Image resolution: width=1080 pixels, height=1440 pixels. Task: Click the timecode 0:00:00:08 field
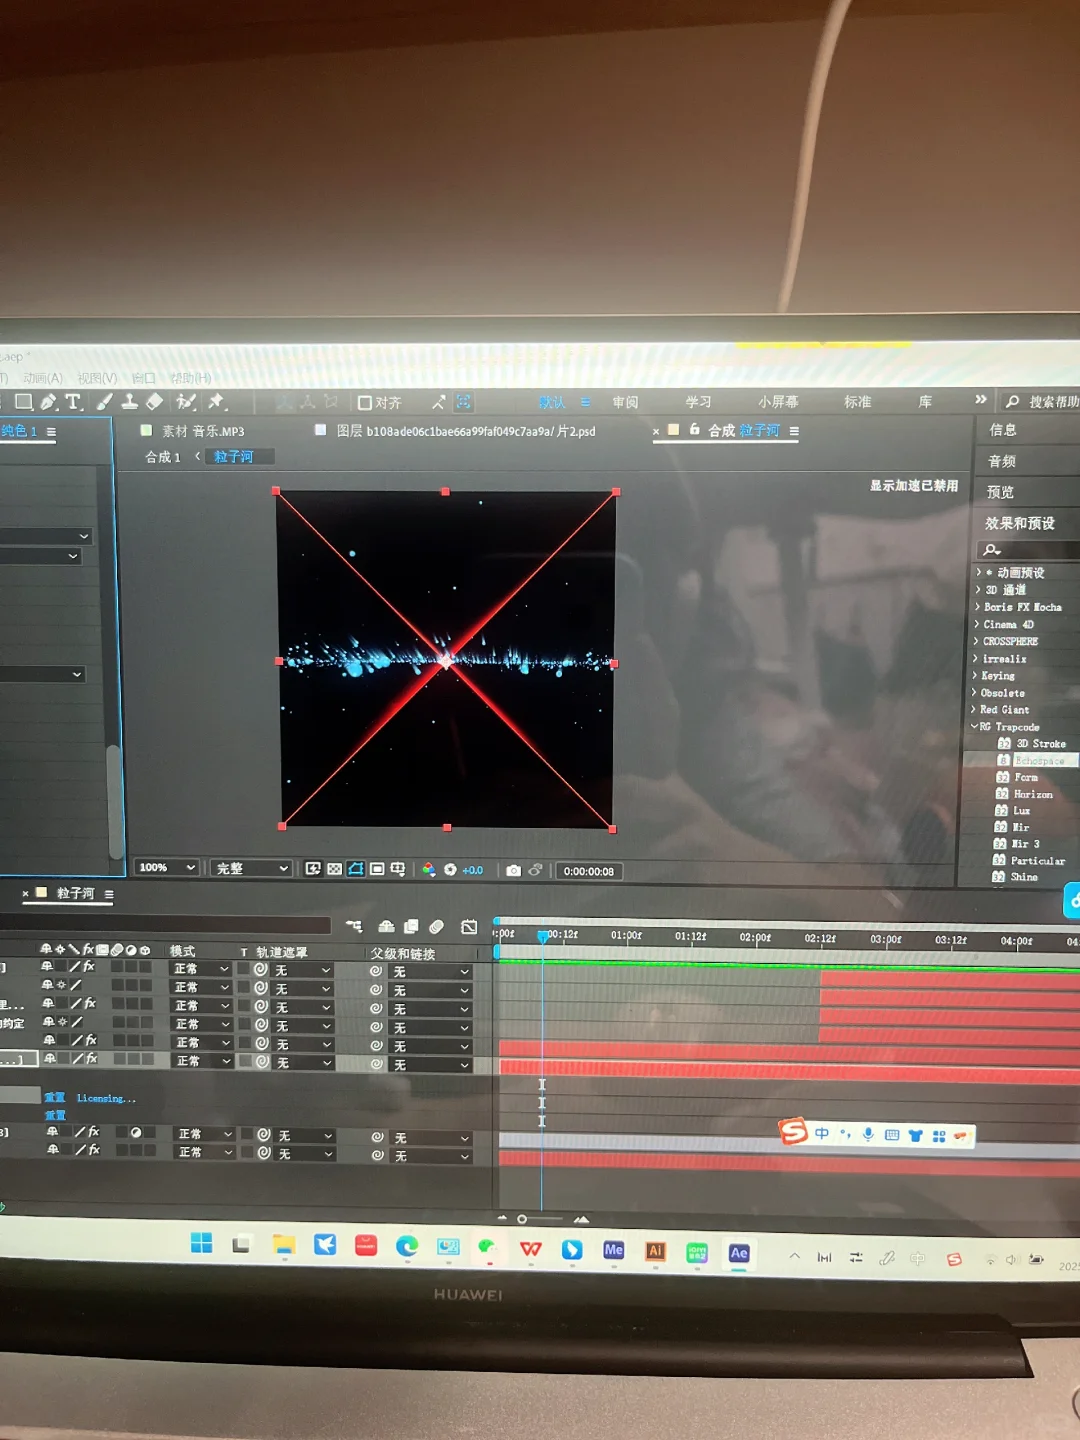tap(588, 872)
